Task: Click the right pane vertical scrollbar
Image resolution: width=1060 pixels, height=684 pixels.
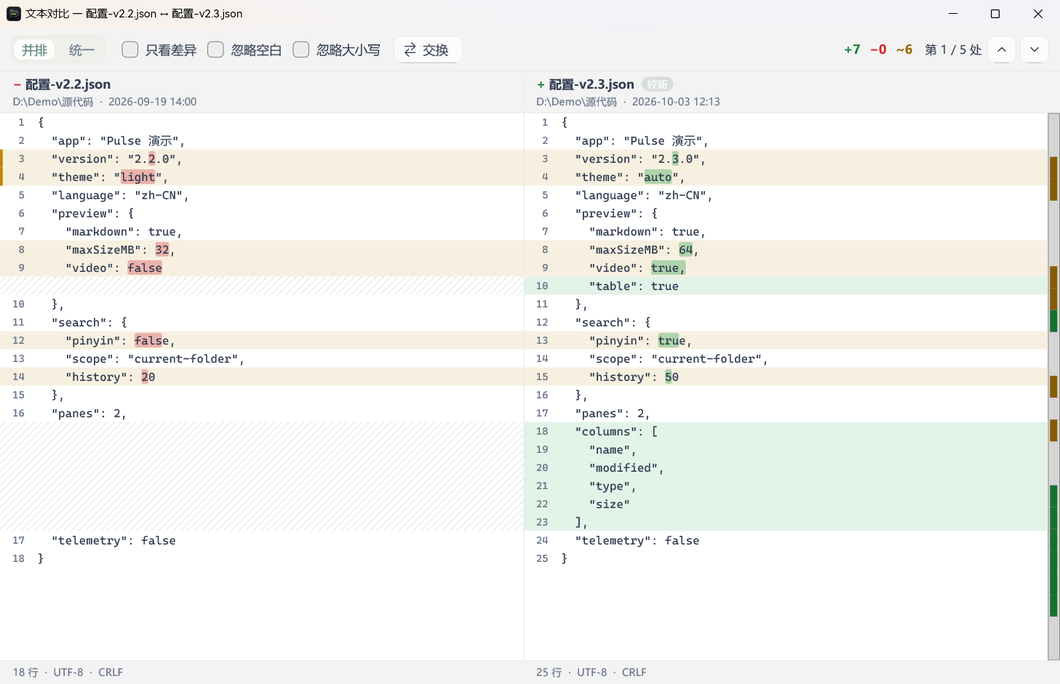Action: 1053,387
